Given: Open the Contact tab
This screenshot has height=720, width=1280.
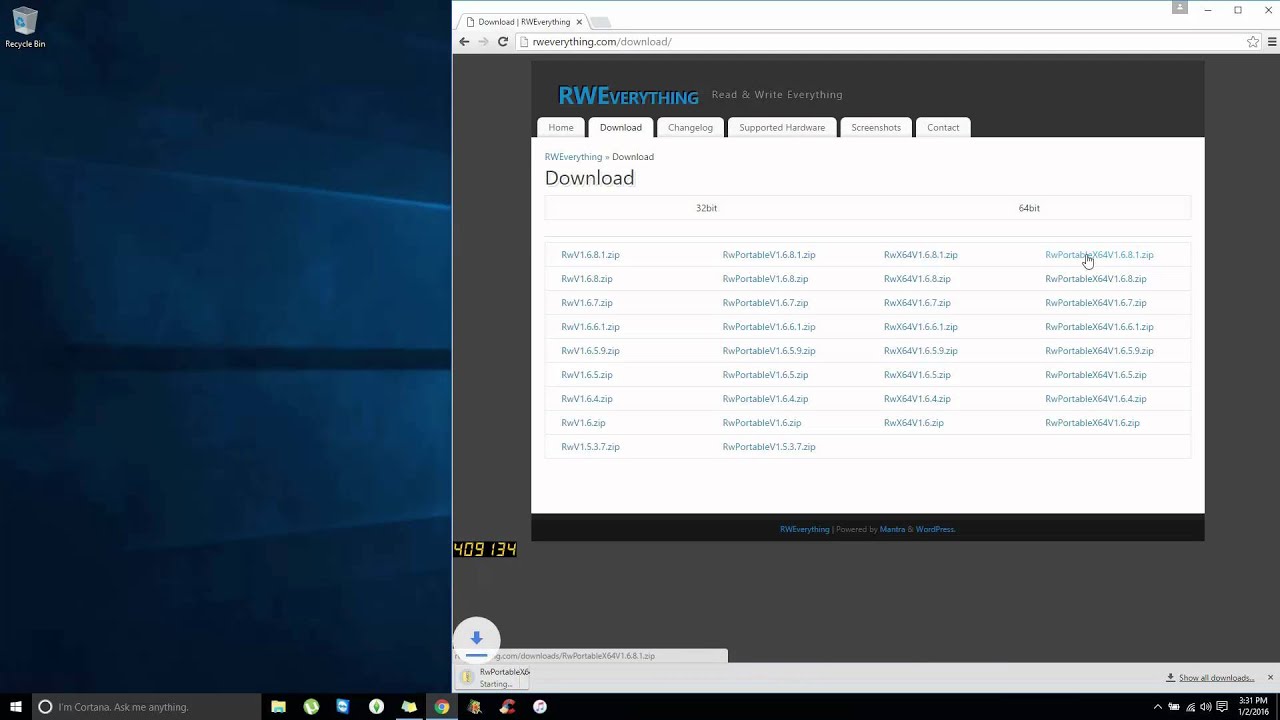Looking at the screenshot, I should [943, 128].
